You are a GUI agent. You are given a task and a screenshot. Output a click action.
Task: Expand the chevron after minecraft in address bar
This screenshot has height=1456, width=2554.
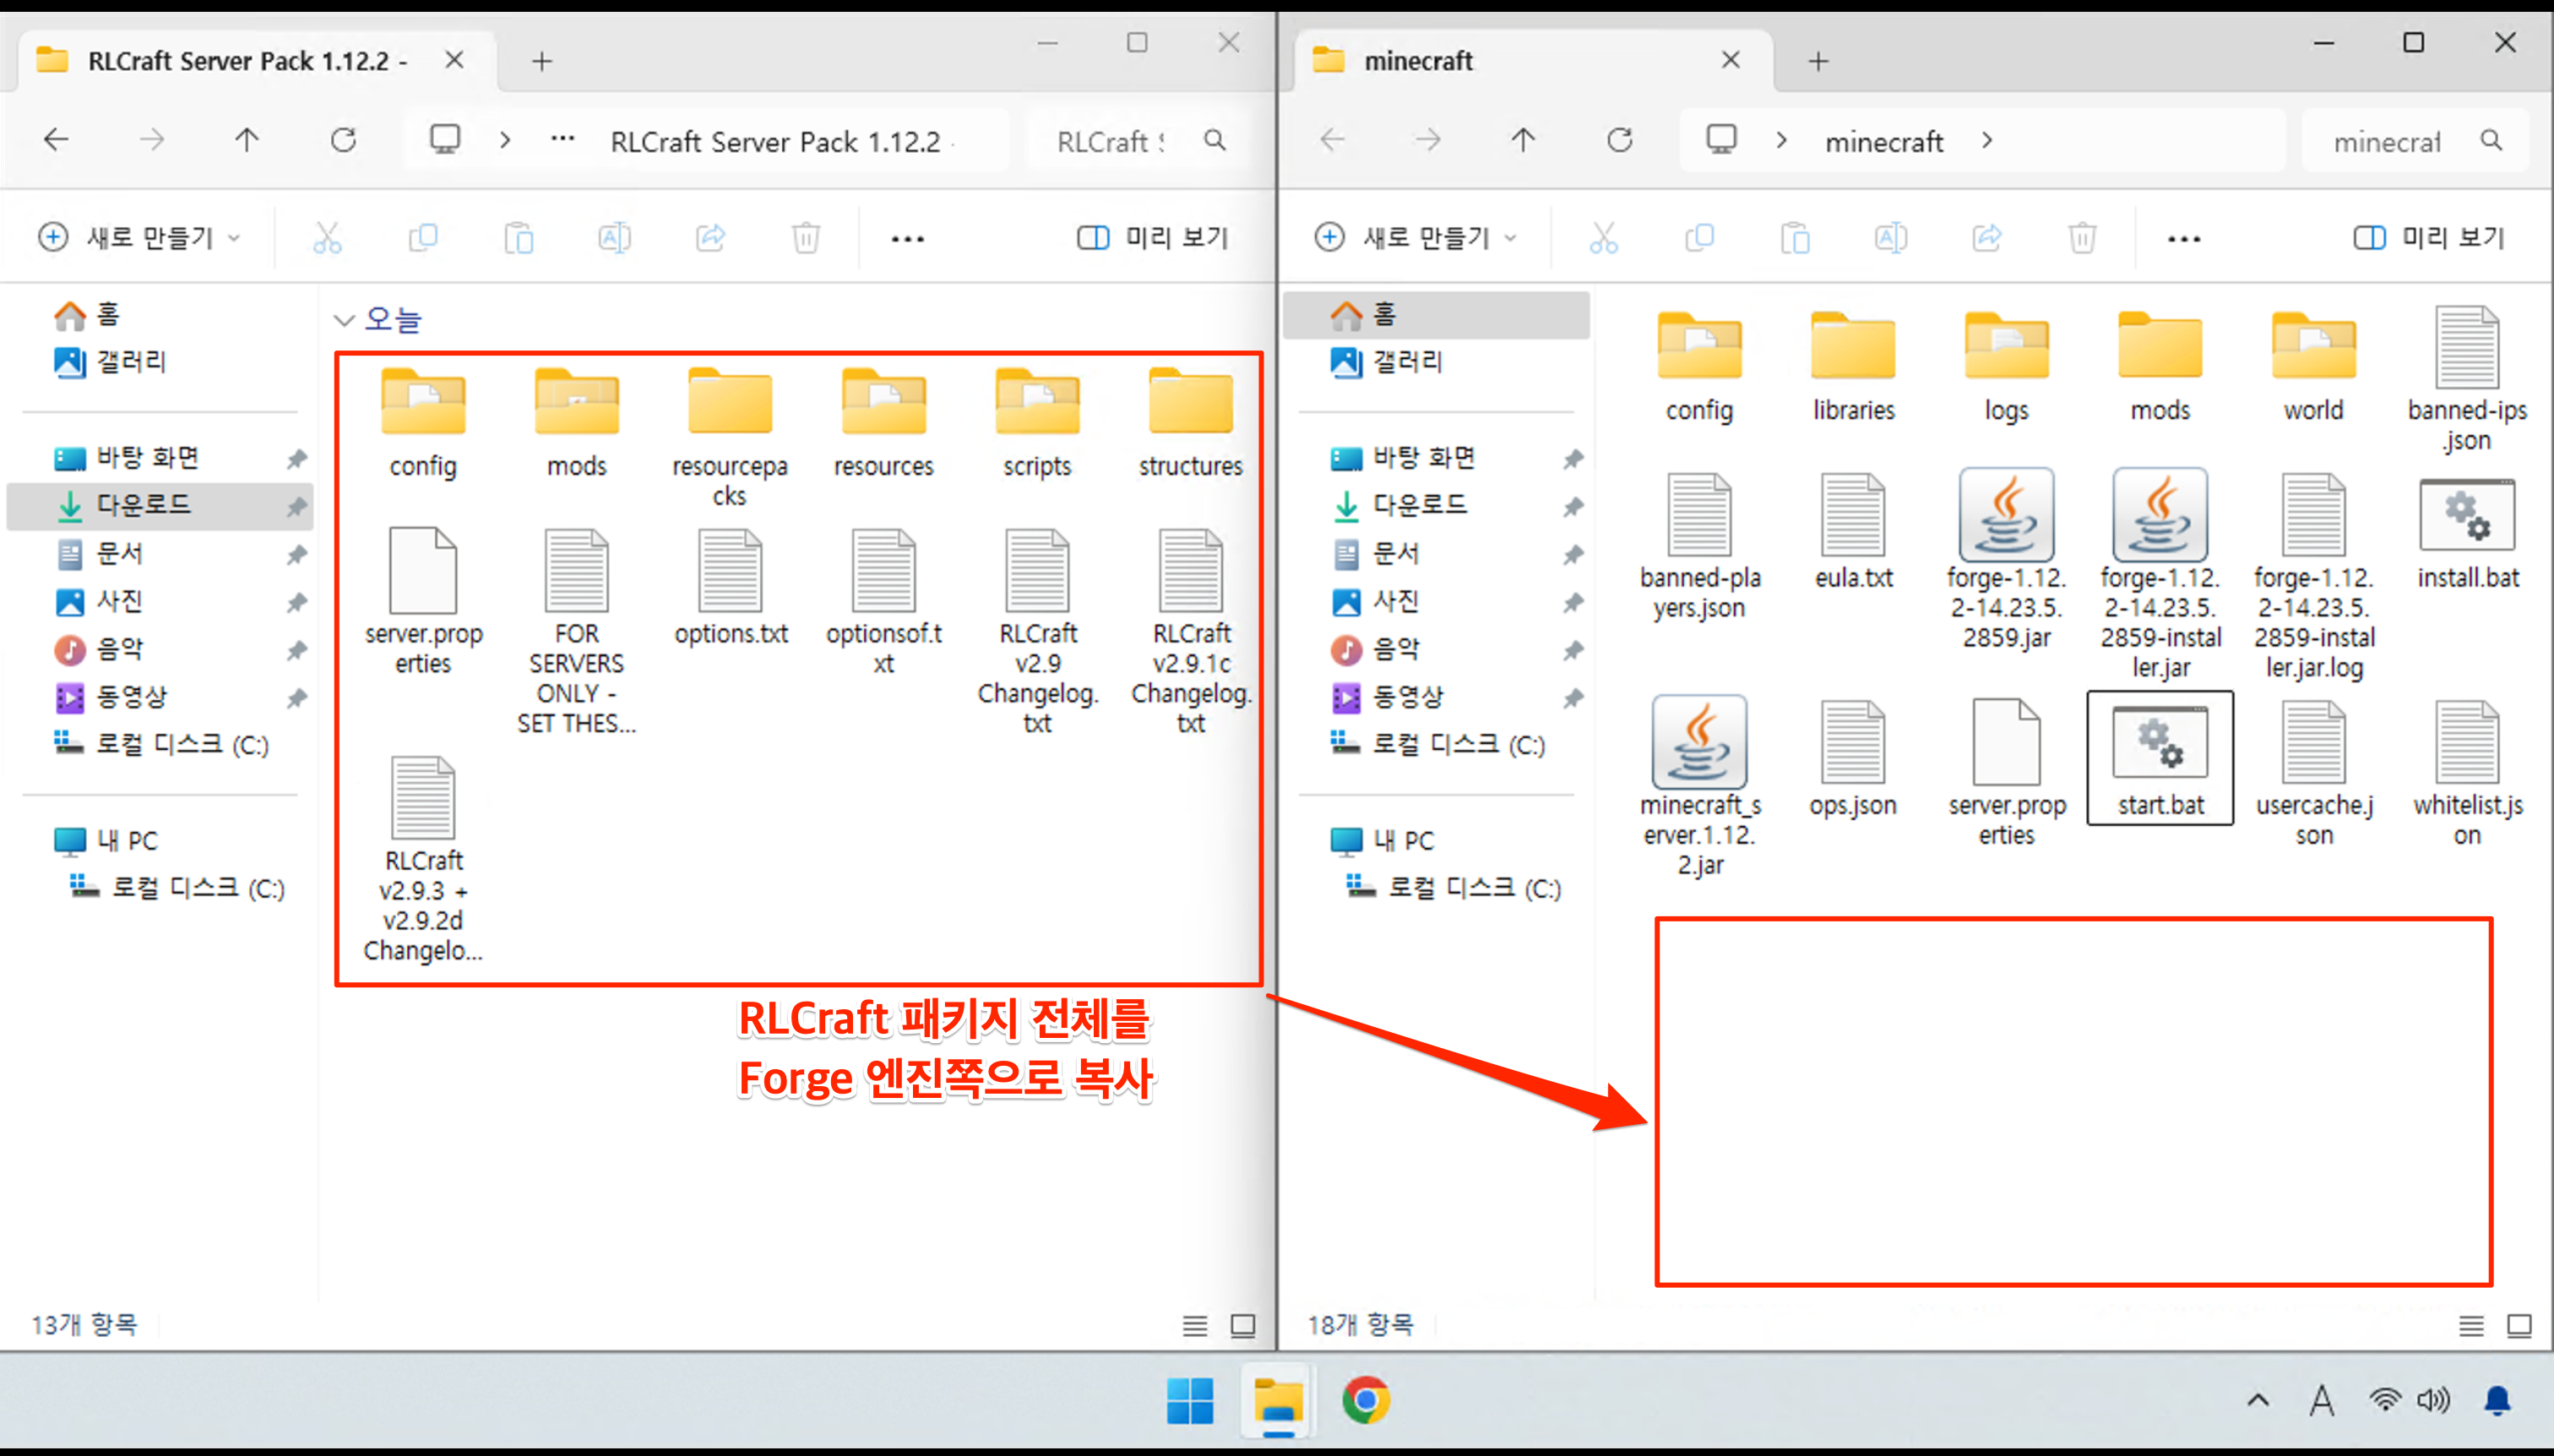1987,141
